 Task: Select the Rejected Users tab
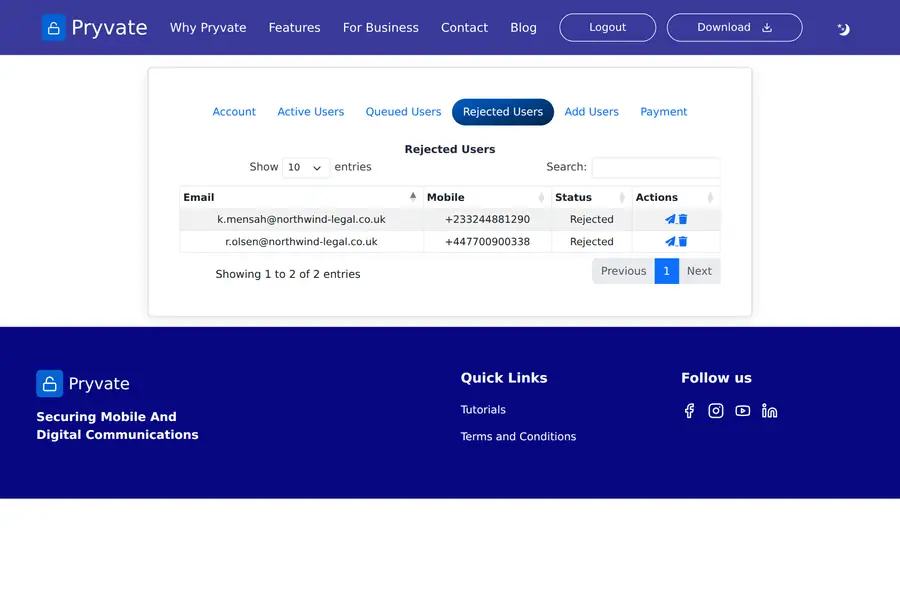503,112
